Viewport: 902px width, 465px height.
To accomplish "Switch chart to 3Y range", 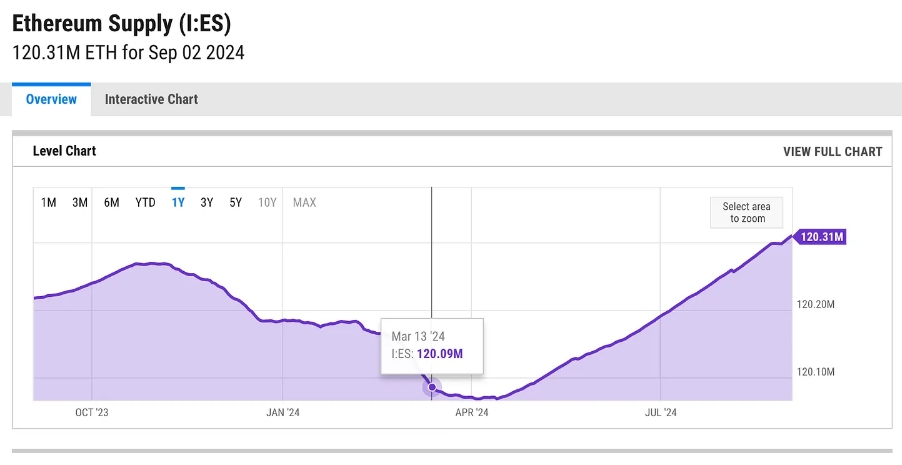I will click(207, 203).
